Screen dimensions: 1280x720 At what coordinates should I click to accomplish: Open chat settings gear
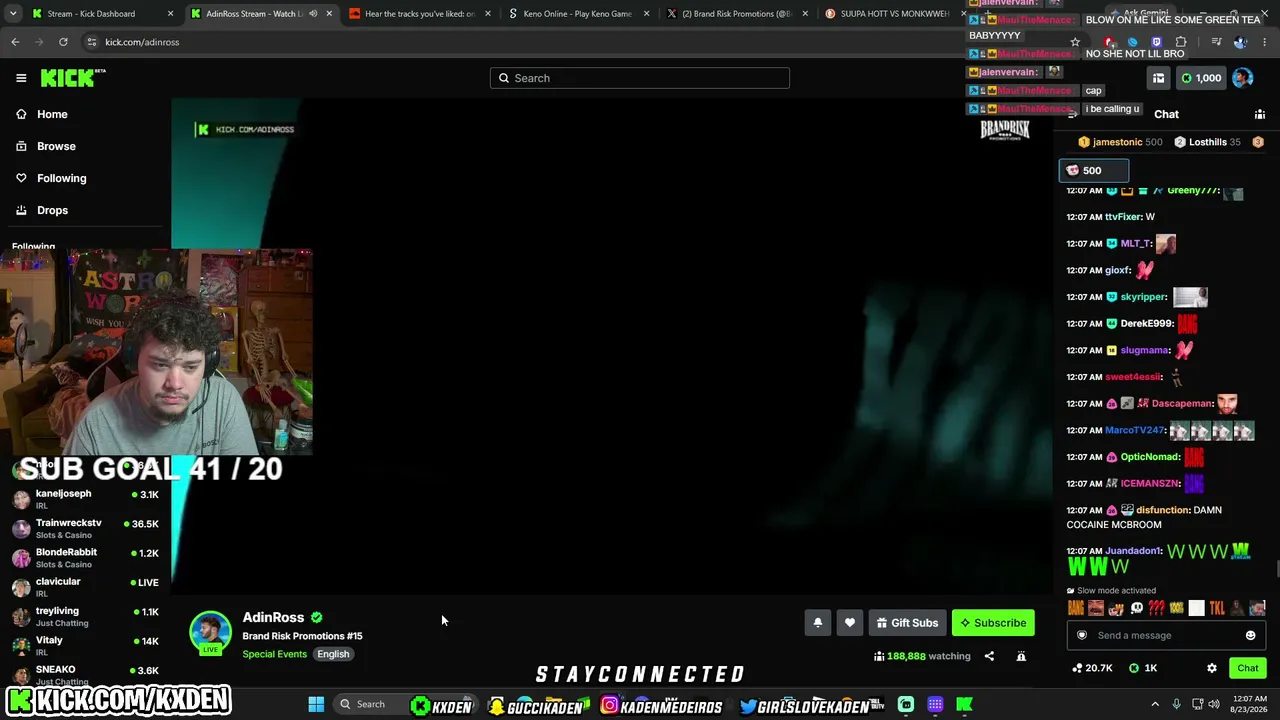pos(1212,668)
